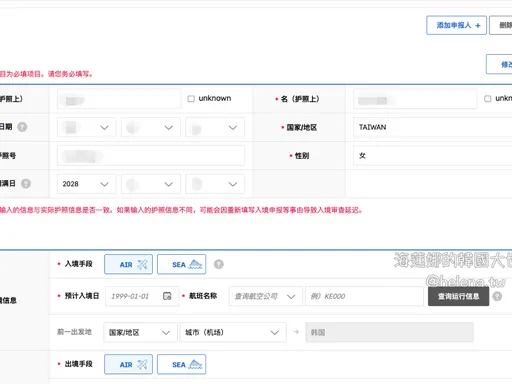Image resolution: width=512 pixels, height=384 pixels.
Task: Open the birth date day dropdown
Action: (215, 127)
